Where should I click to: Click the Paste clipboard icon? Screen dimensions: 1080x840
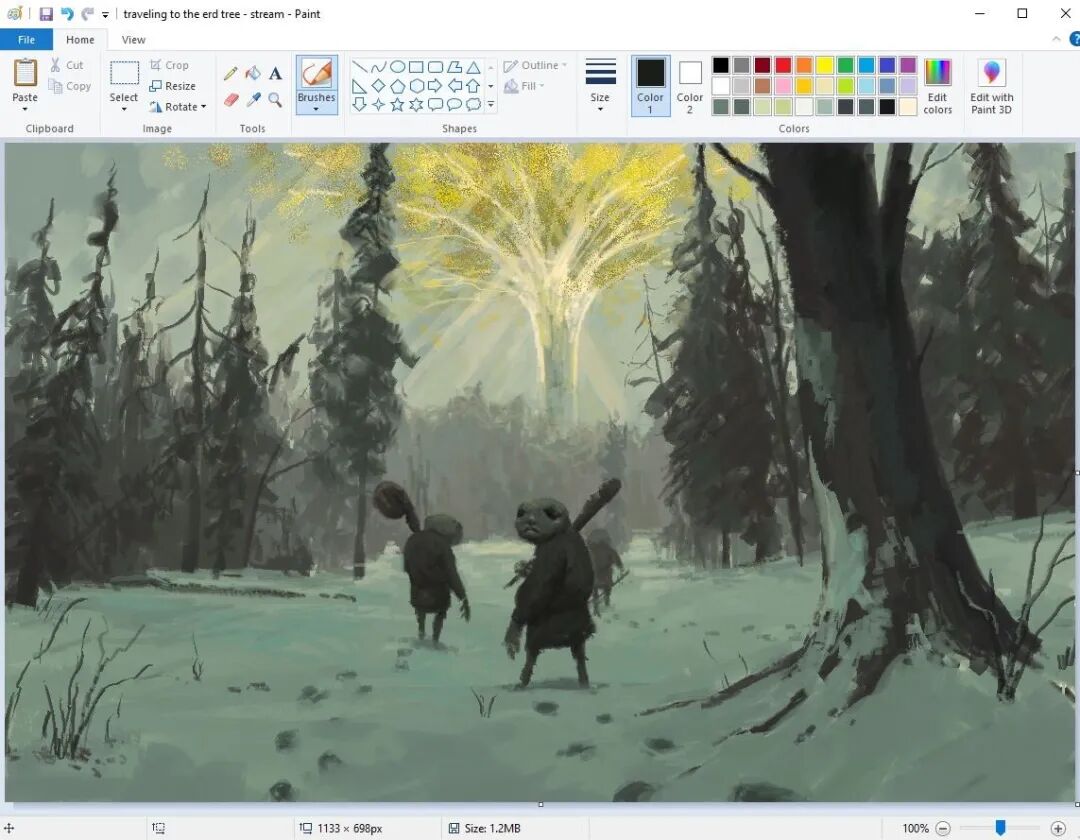click(x=25, y=73)
